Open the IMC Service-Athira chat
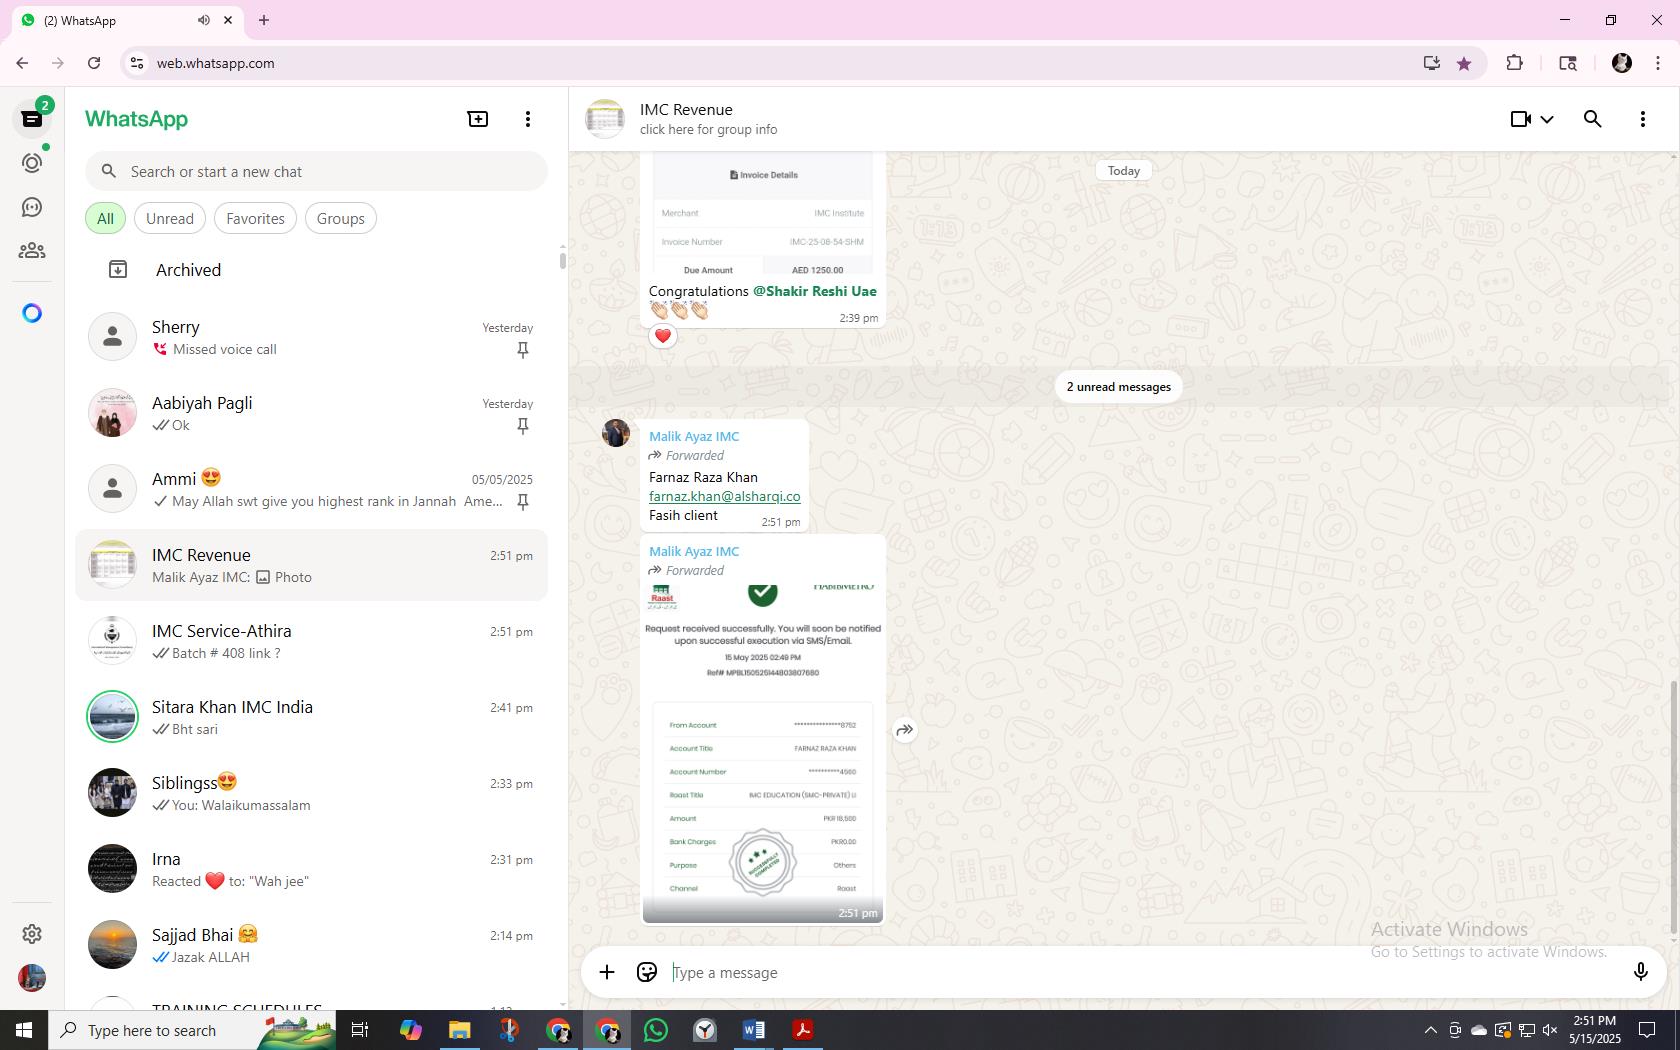 [x=312, y=641]
